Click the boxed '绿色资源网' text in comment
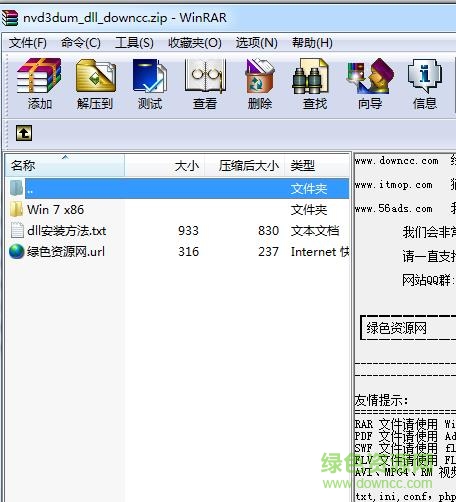456x502 pixels. click(x=396, y=328)
